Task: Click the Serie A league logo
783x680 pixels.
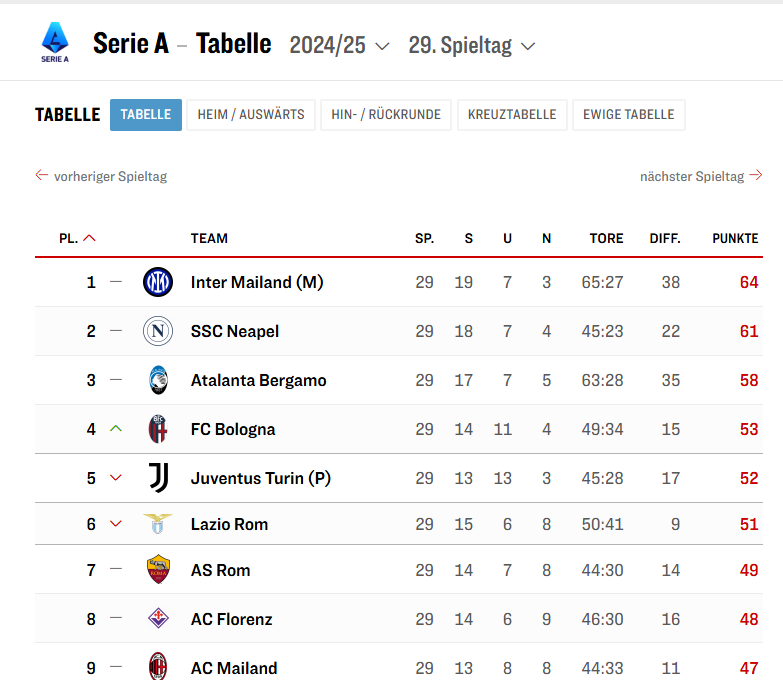Action: [x=55, y=43]
